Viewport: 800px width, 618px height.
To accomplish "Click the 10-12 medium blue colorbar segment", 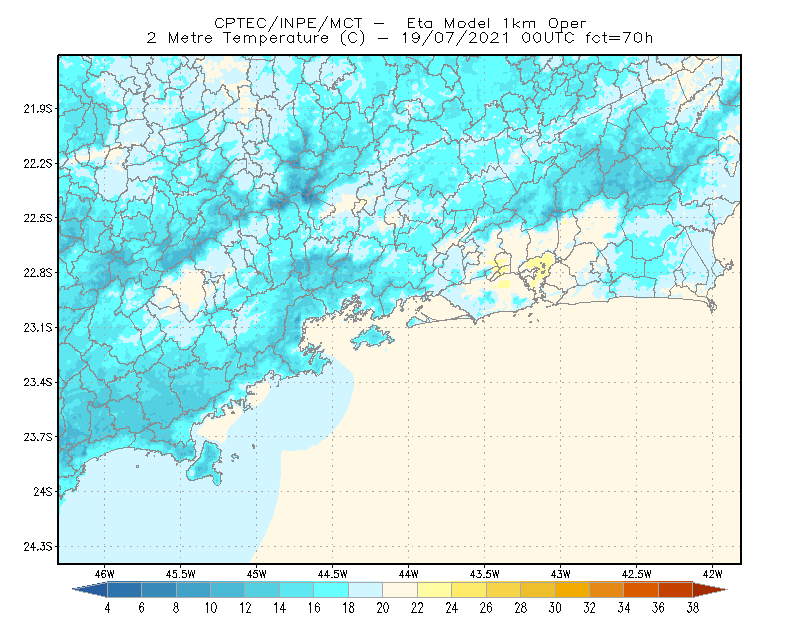I will (228, 590).
